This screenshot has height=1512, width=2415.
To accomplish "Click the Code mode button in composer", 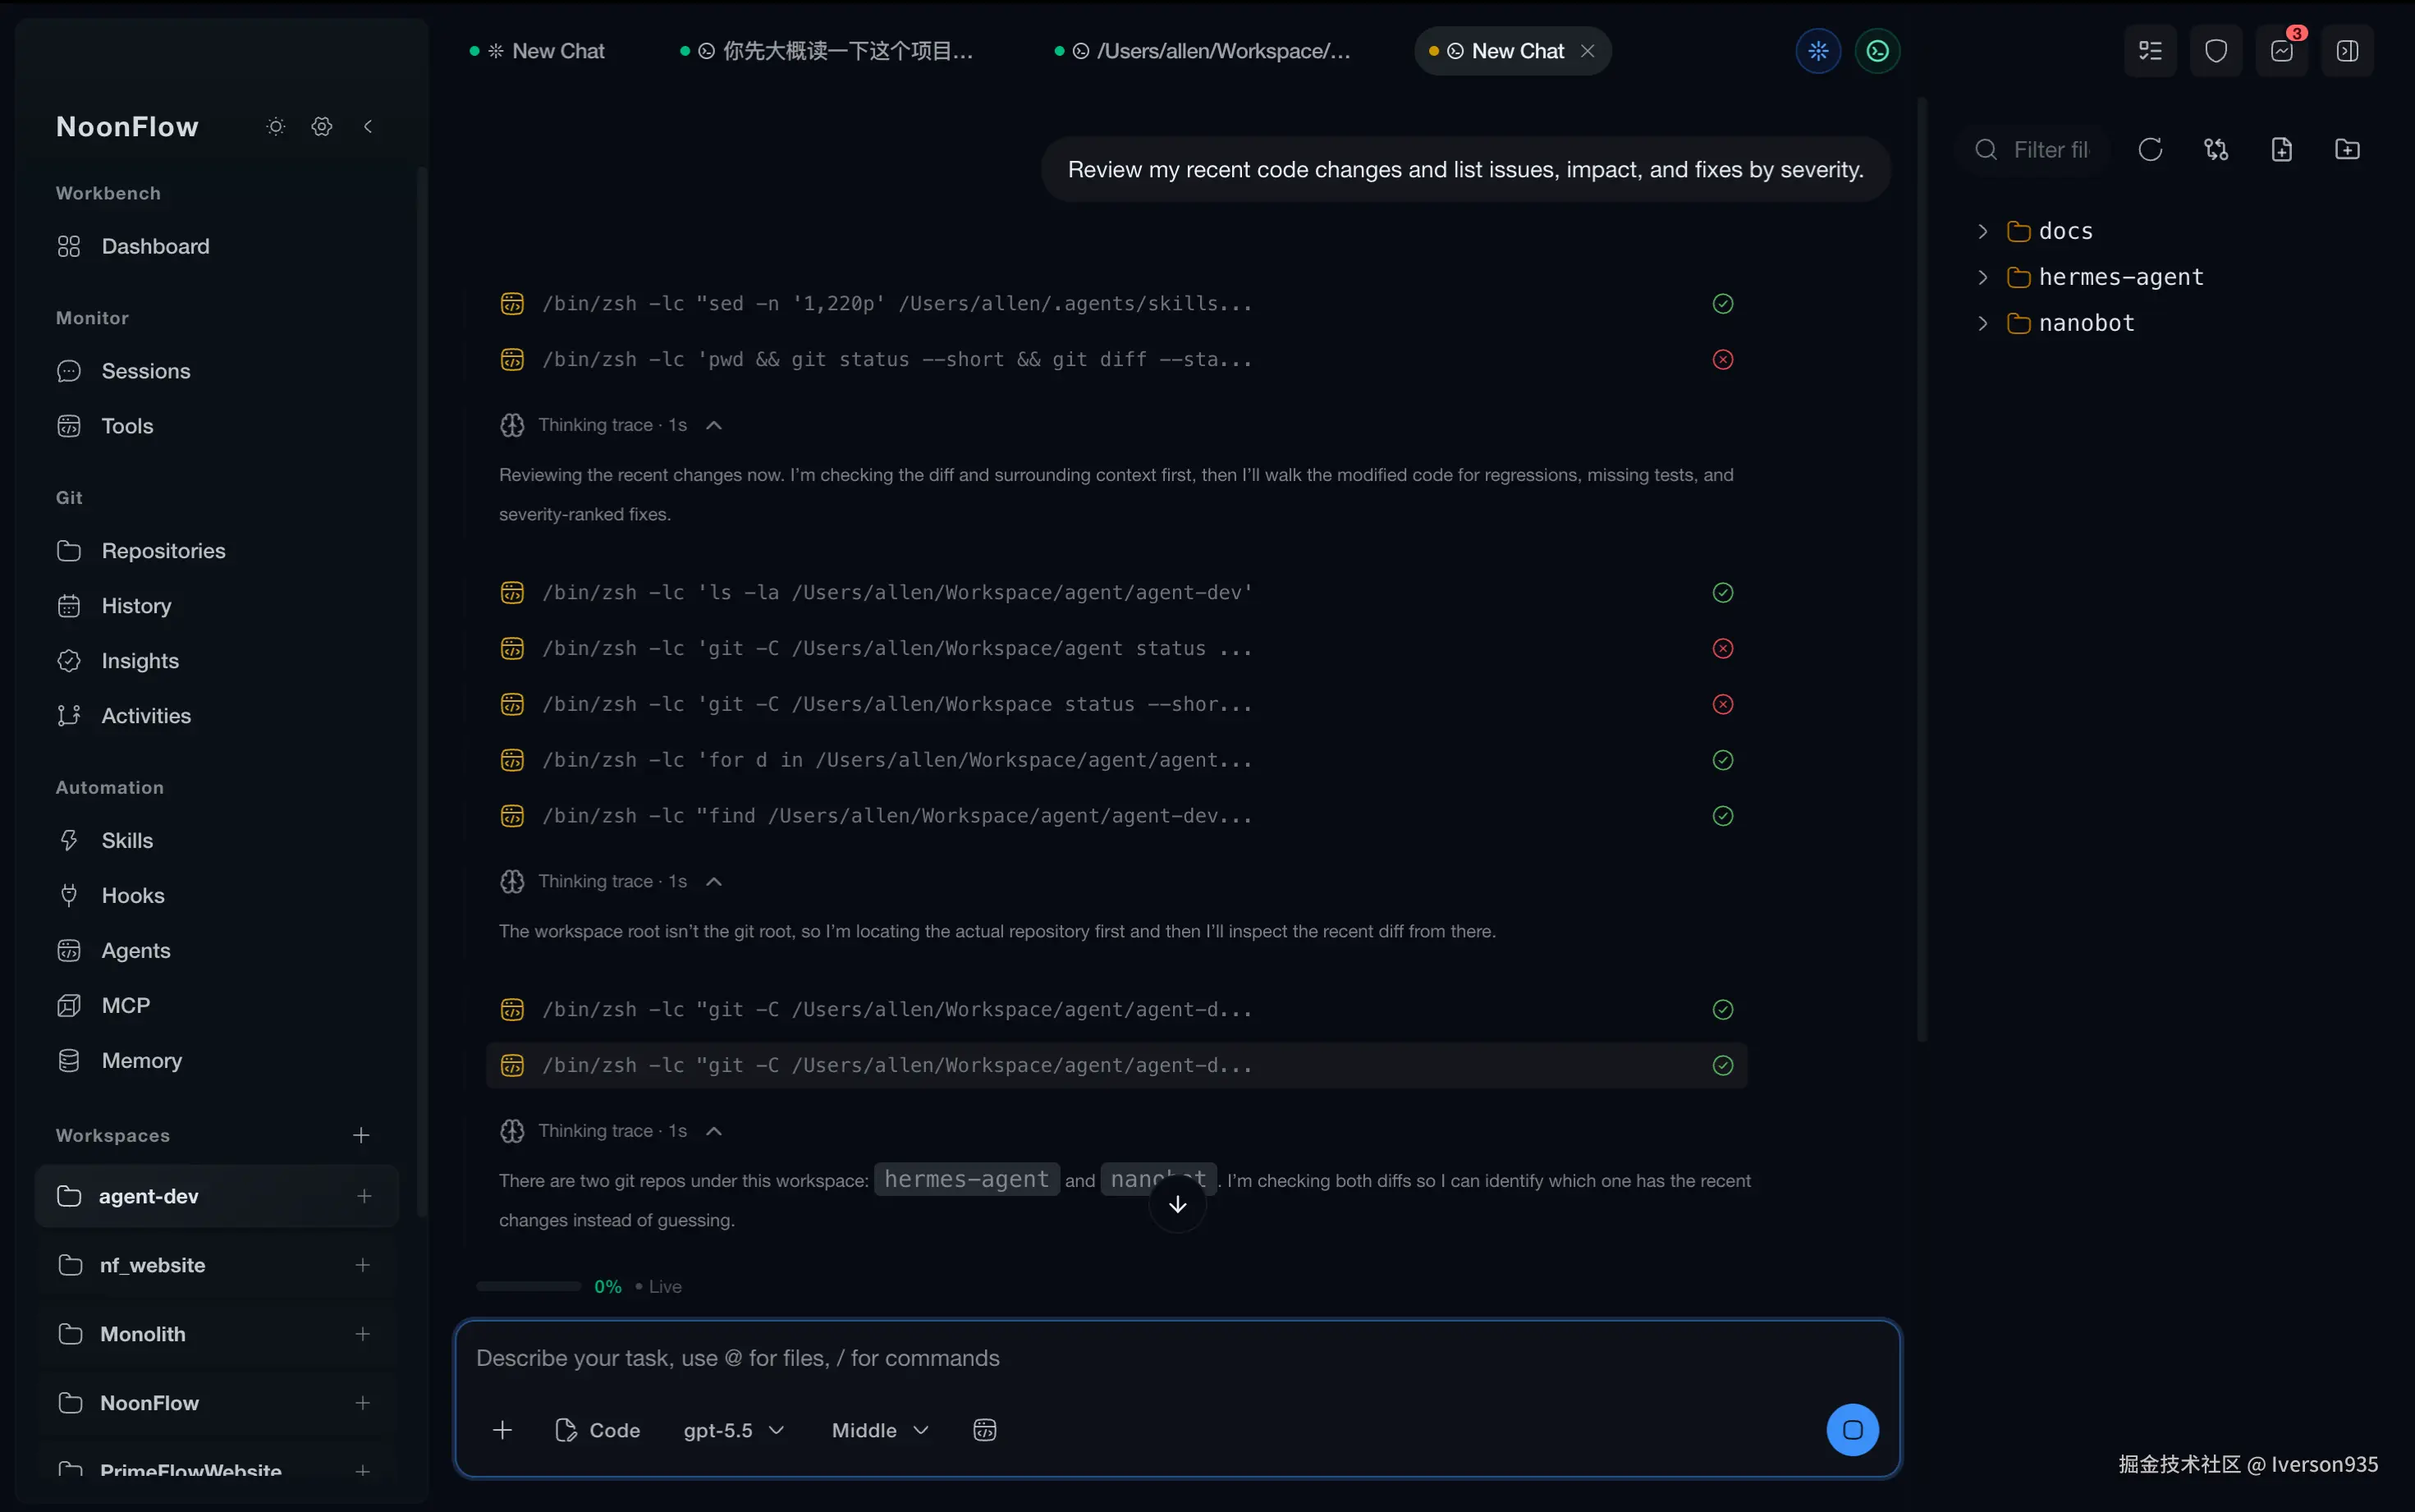I will click(597, 1430).
